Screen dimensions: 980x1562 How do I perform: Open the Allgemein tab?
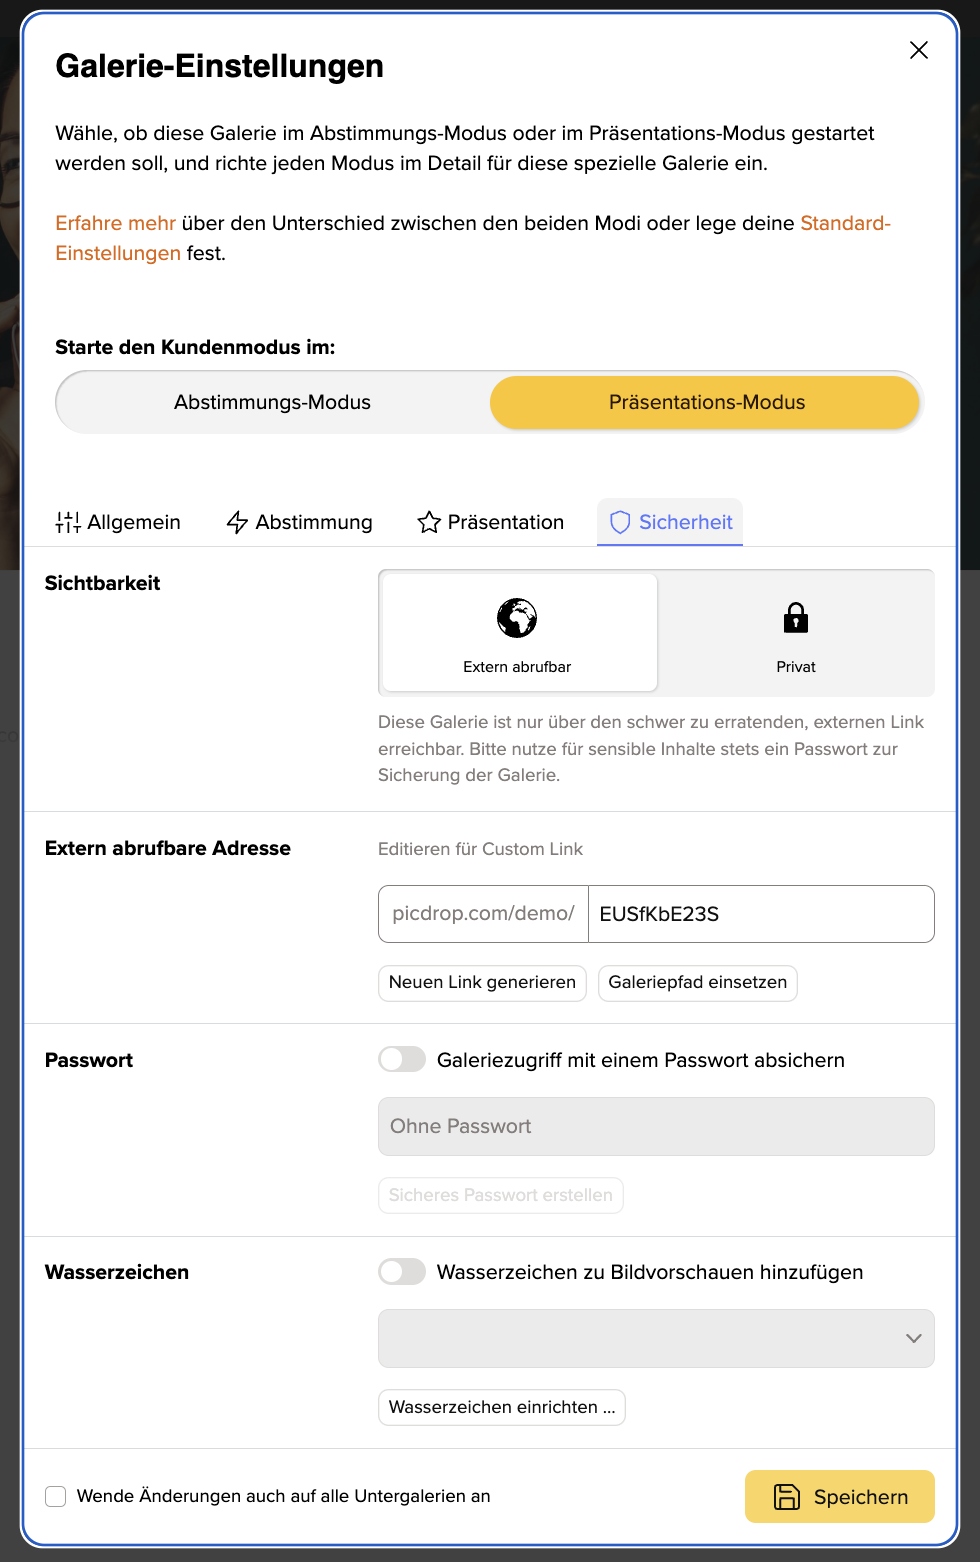click(x=118, y=522)
